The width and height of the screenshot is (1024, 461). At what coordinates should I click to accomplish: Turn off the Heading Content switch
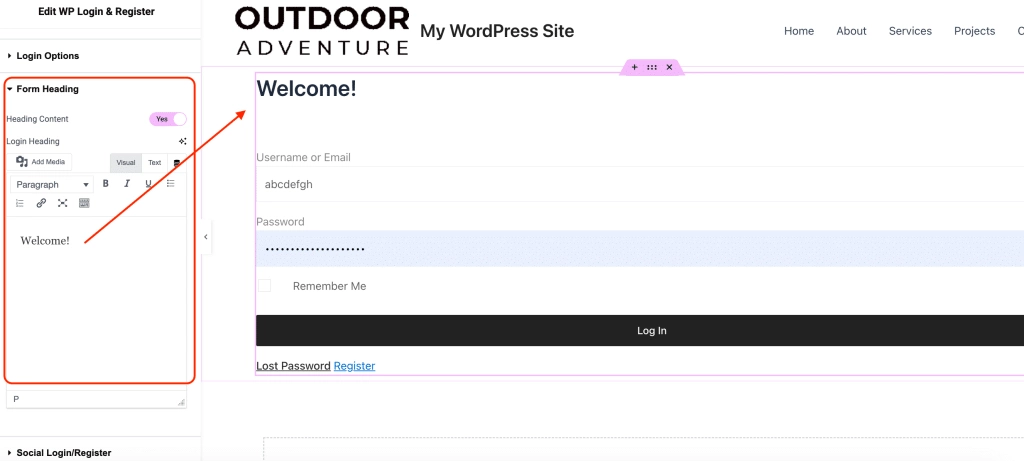tap(167, 119)
